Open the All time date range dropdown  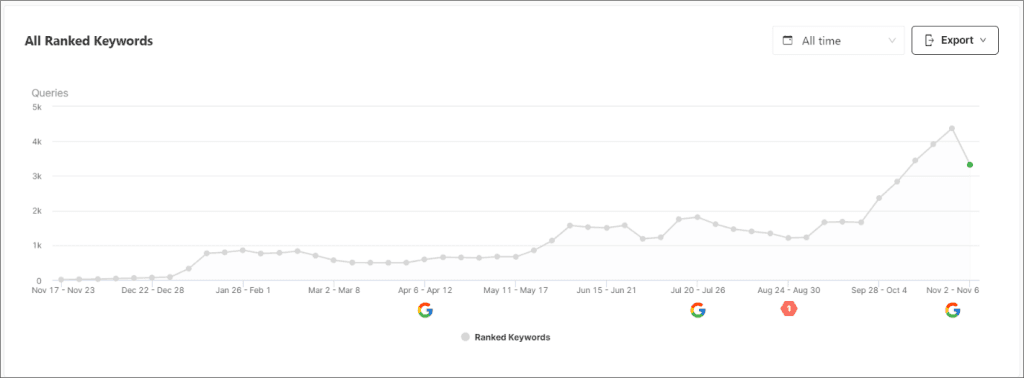(838, 40)
